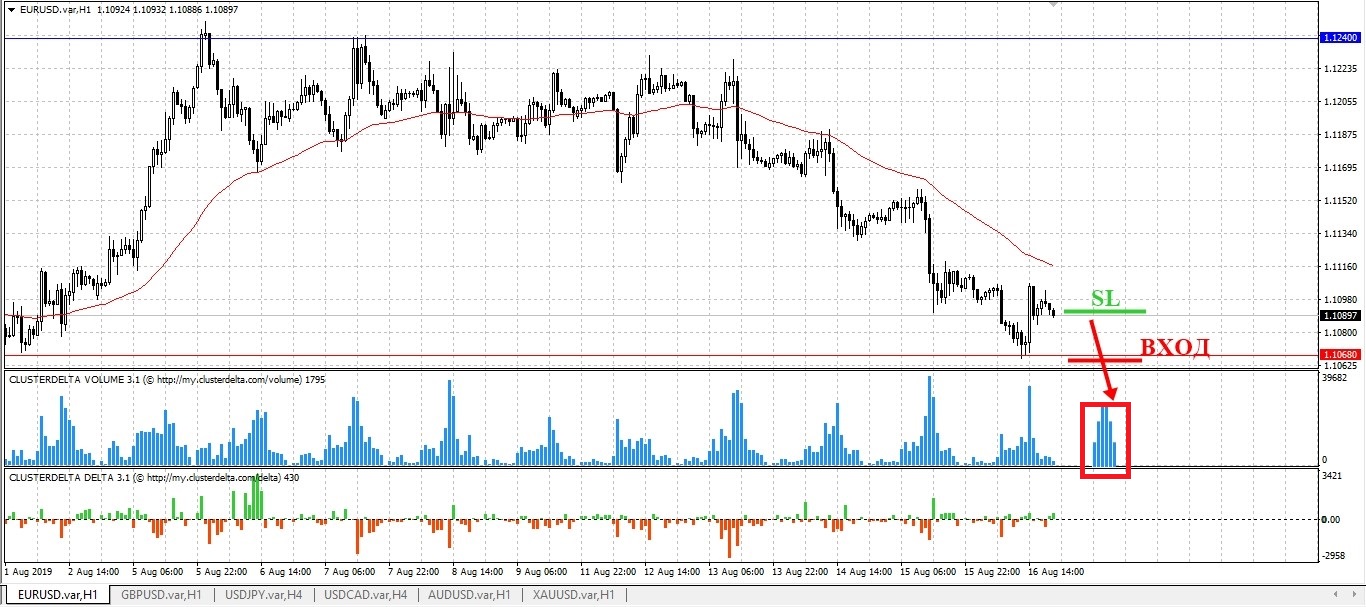
Task: Click the 9 Aug 06:00 time label
Action: (x=541, y=573)
